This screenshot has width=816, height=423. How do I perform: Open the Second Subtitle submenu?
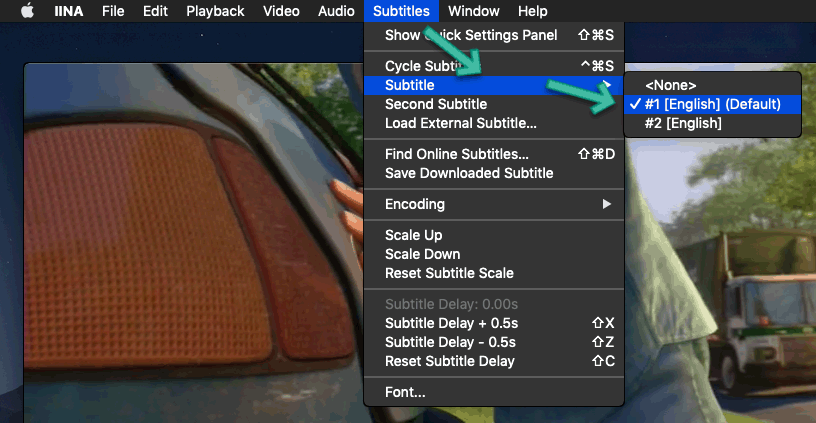[x=494, y=104]
